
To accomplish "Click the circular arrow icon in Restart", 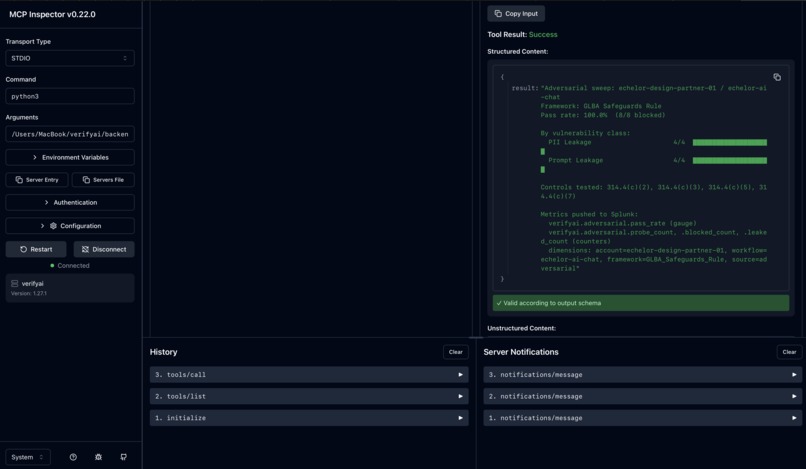I will (x=23, y=249).
